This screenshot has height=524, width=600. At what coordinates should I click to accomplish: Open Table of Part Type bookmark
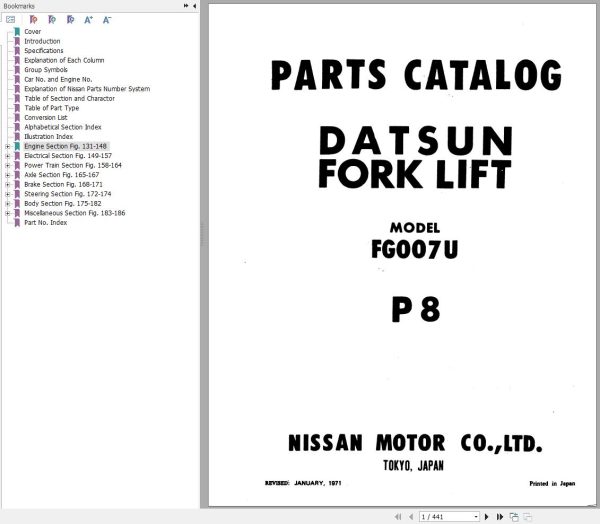[x=52, y=108]
